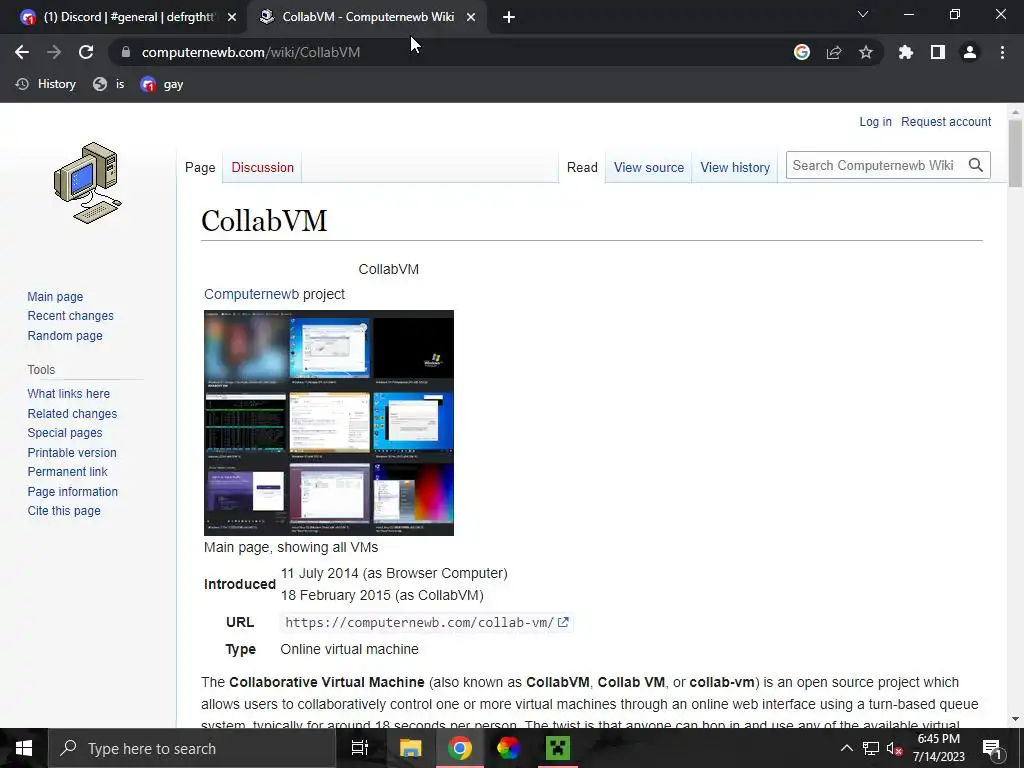The image size is (1024, 768).
Task: Open the View history tab
Action: 735,167
